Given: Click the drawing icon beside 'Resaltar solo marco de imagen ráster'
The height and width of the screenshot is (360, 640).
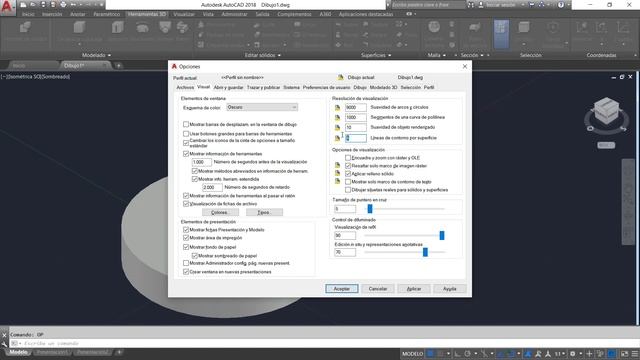Looking at the screenshot, I should (337, 165).
